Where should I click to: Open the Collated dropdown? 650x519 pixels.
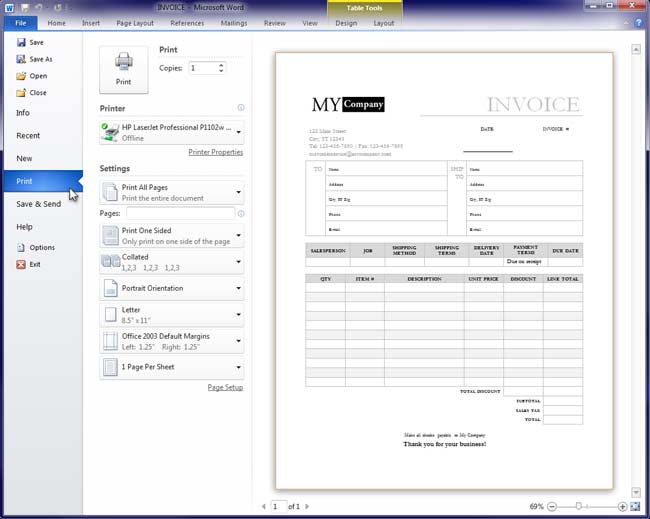pos(172,262)
